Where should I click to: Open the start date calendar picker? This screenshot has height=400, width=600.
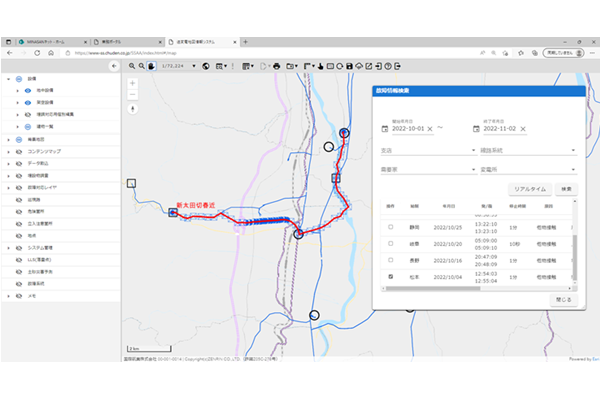point(385,128)
